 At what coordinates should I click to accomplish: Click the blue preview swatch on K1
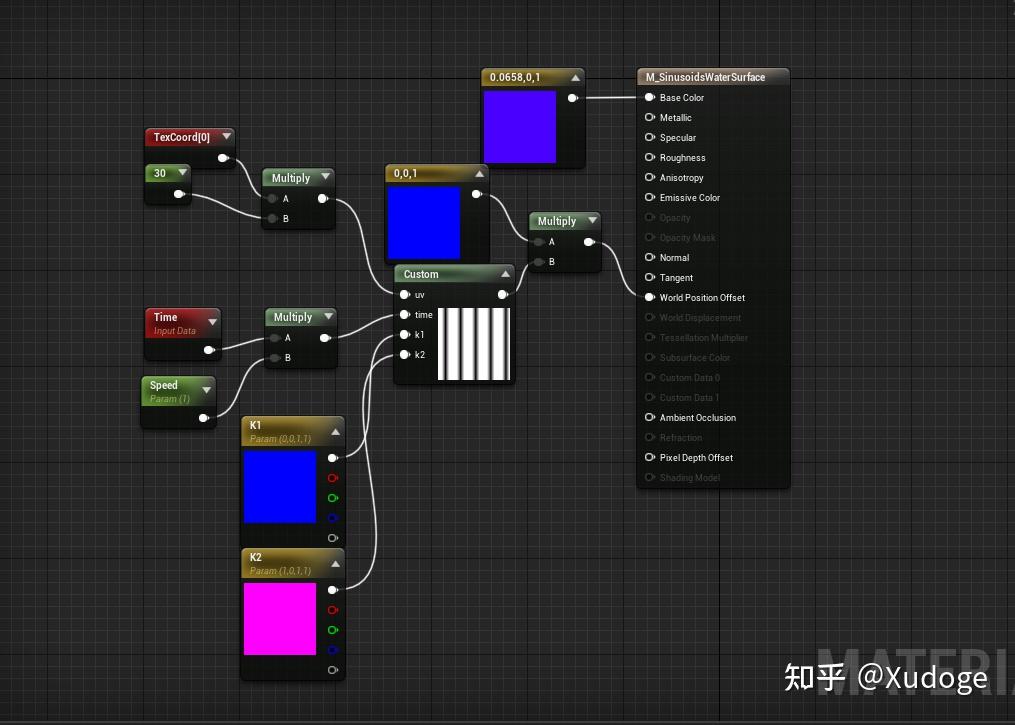tap(280, 487)
